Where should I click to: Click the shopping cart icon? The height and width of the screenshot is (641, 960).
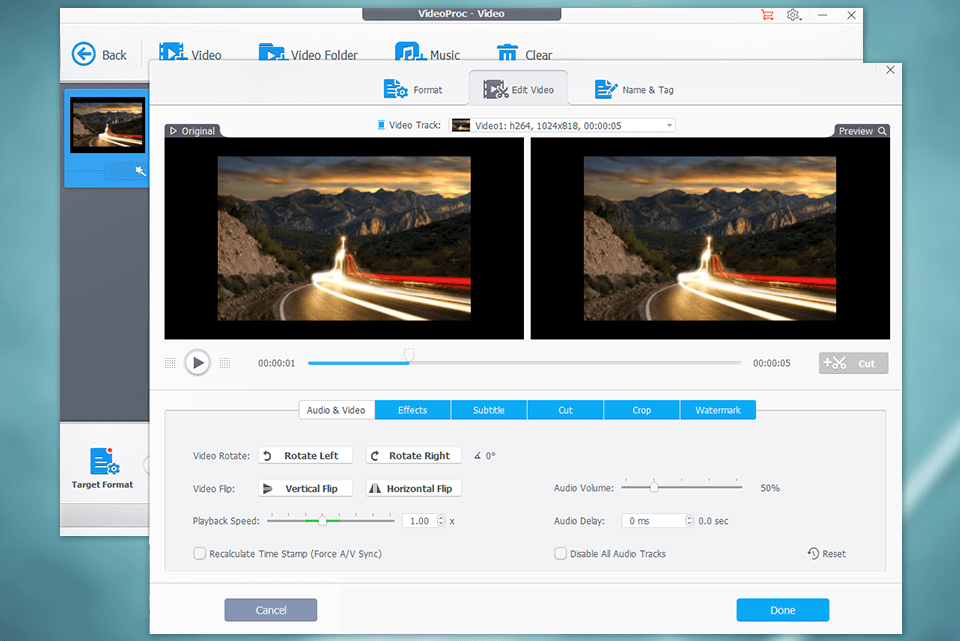pyautogui.click(x=767, y=15)
